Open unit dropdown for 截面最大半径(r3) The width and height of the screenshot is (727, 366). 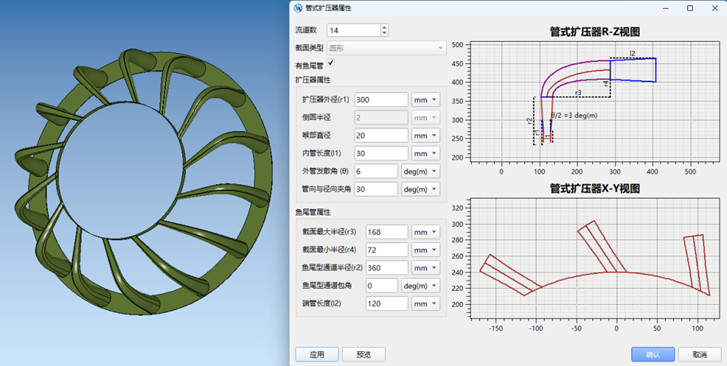[x=426, y=232]
